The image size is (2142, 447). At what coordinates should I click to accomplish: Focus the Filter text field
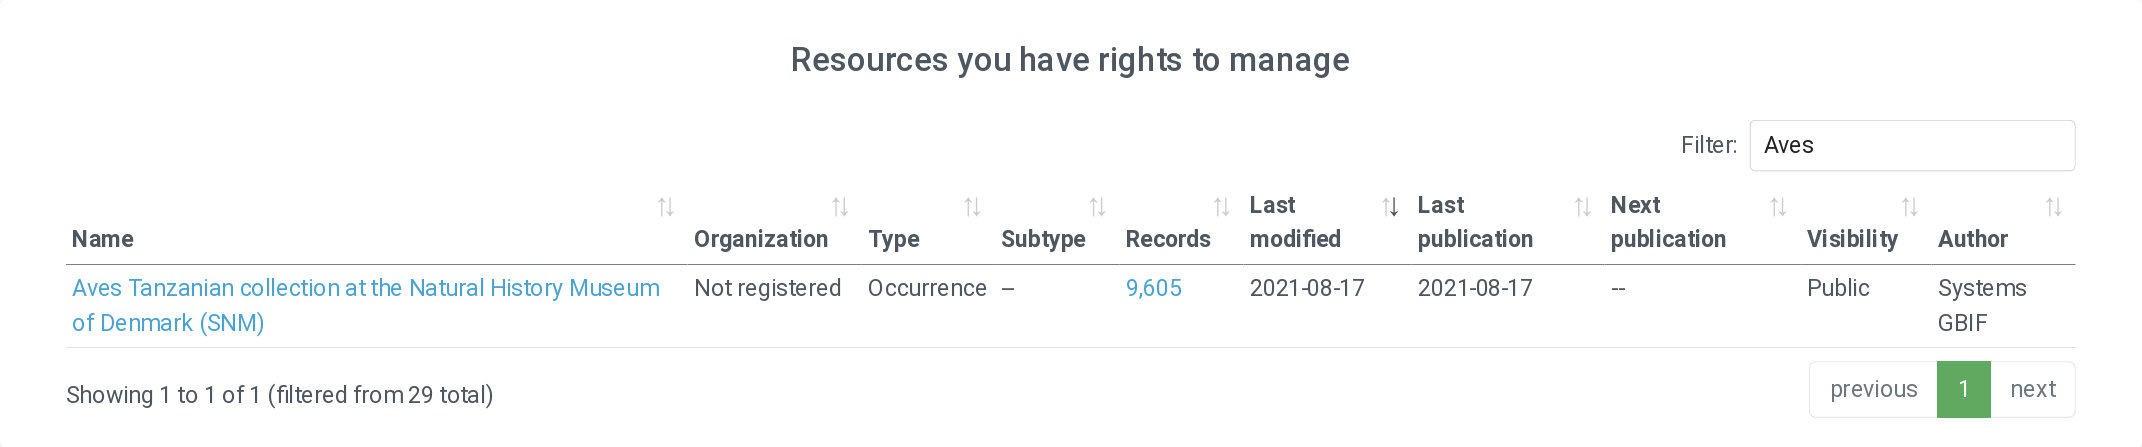[1911, 146]
